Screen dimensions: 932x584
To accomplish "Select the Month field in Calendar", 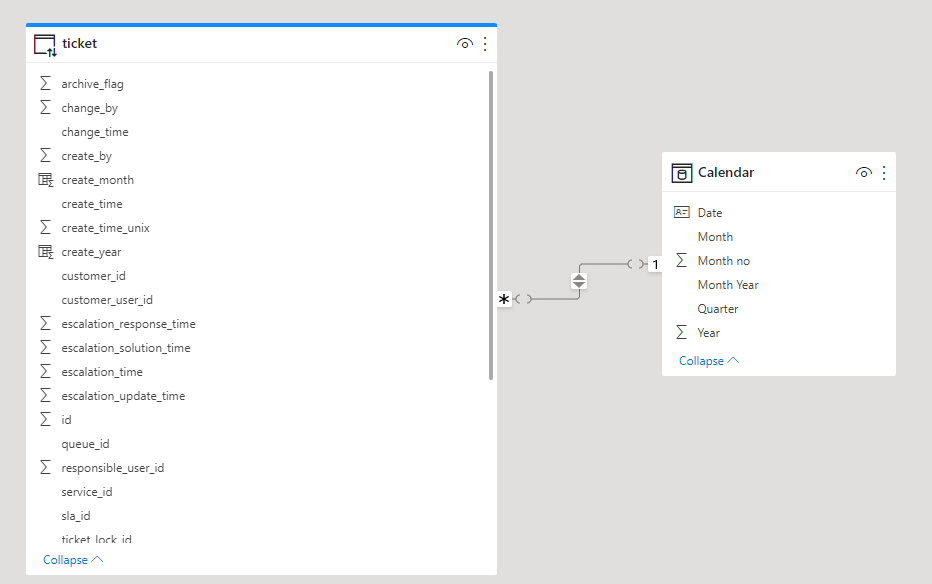I will [715, 236].
